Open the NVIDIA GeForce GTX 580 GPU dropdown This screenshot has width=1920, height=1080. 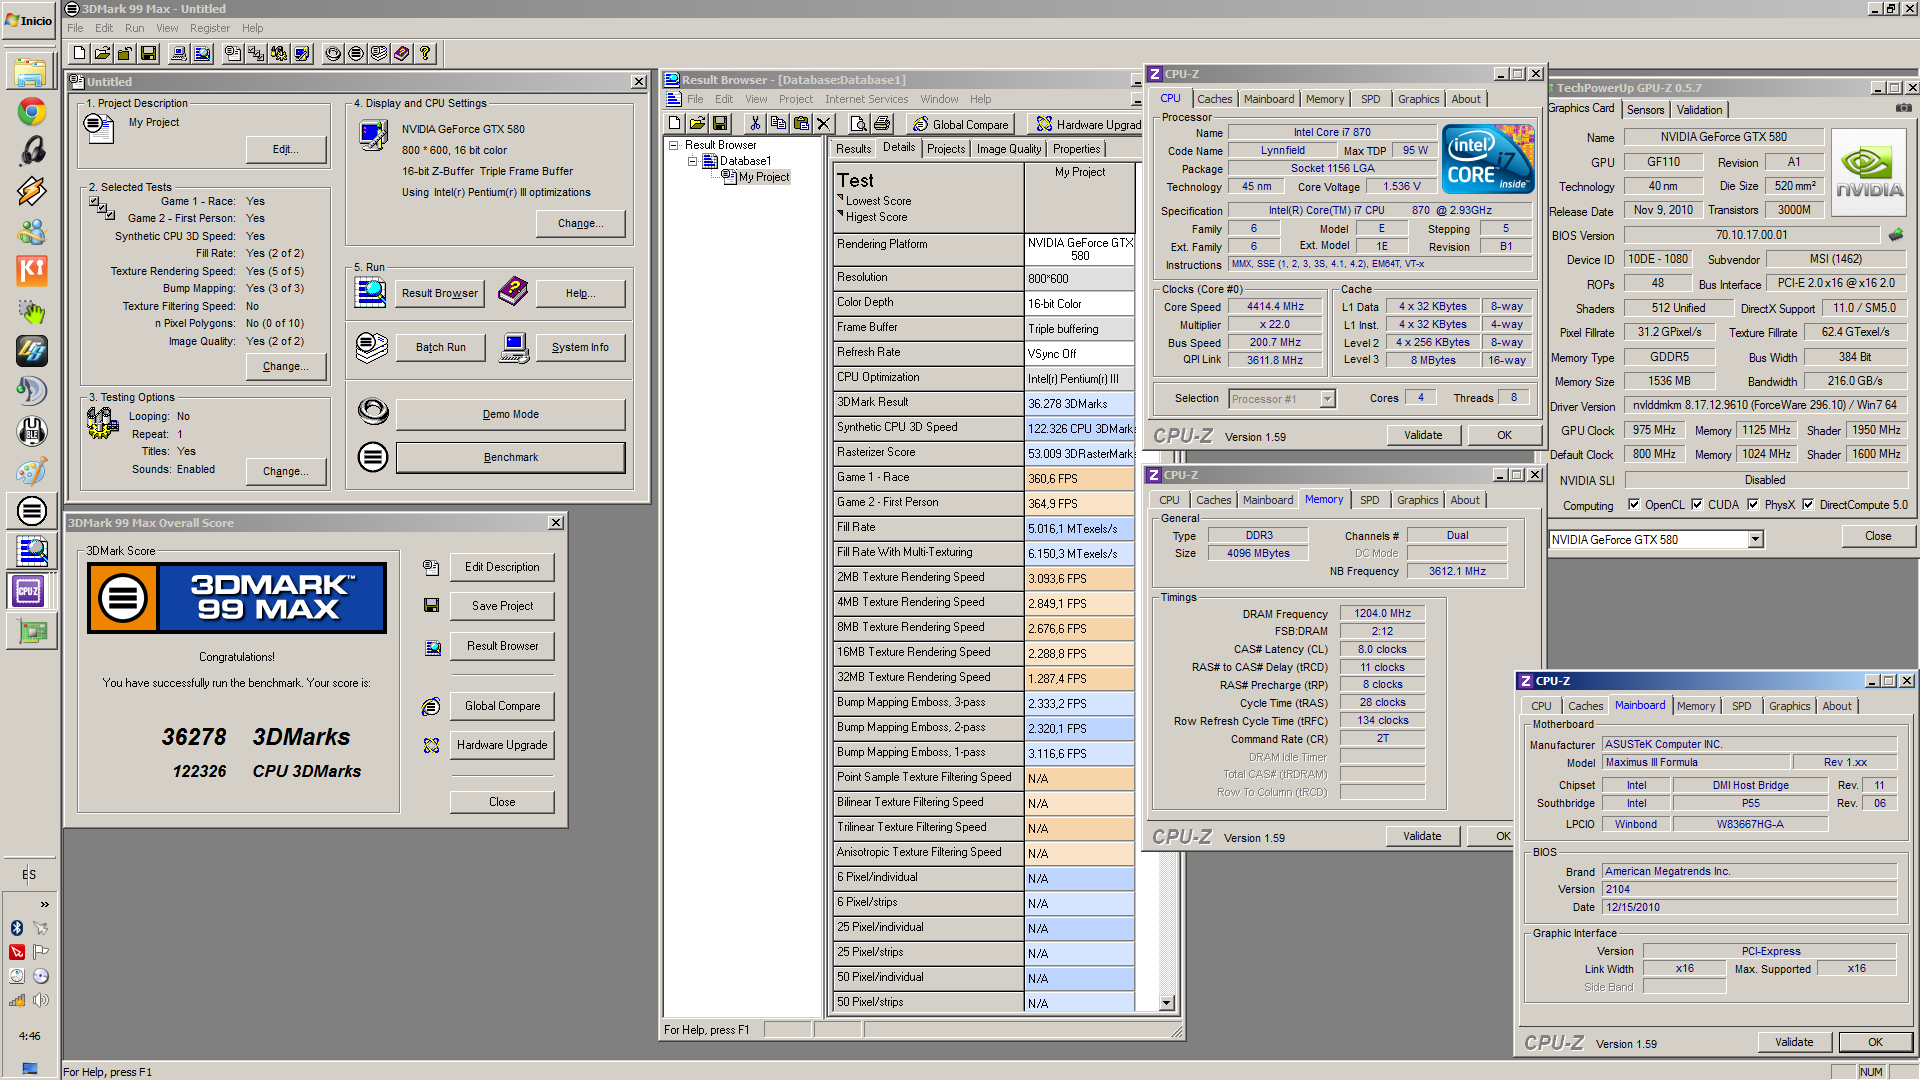1755,540
